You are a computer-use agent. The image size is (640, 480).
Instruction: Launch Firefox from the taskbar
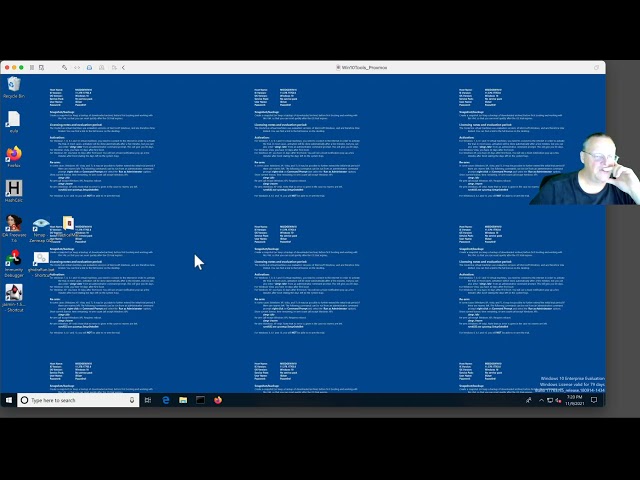pyautogui.click(x=218, y=400)
